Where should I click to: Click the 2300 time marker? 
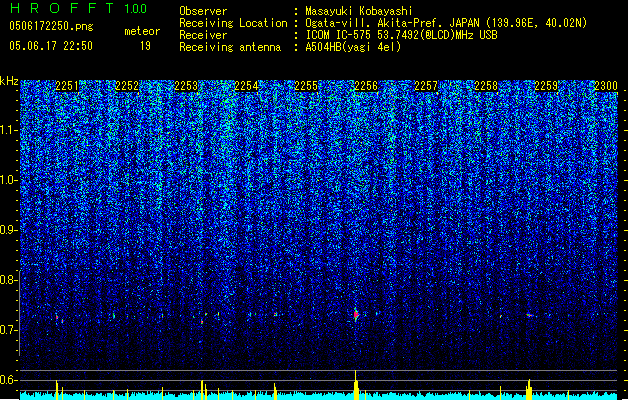606,86
